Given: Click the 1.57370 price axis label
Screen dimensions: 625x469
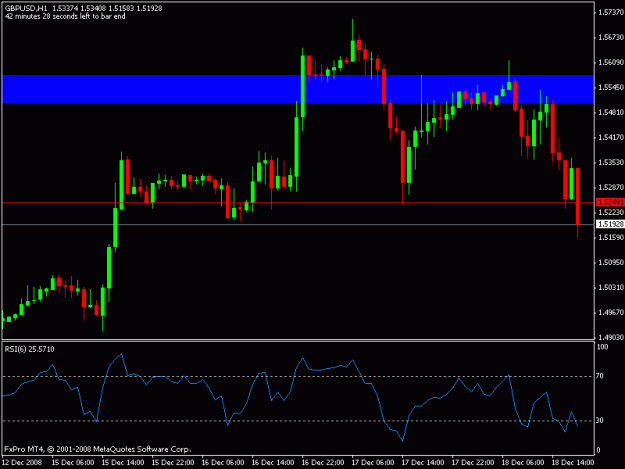Looking at the screenshot, I should [611, 13].
